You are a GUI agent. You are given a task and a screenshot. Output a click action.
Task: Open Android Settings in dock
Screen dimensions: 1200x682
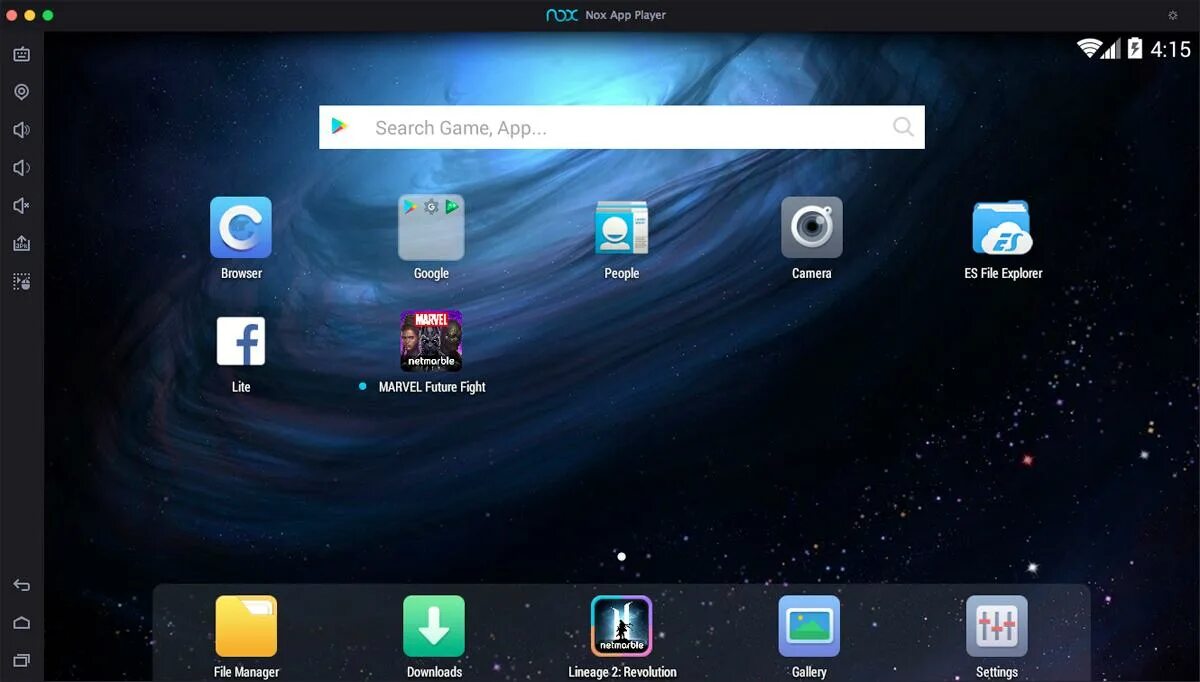[997, 626]
